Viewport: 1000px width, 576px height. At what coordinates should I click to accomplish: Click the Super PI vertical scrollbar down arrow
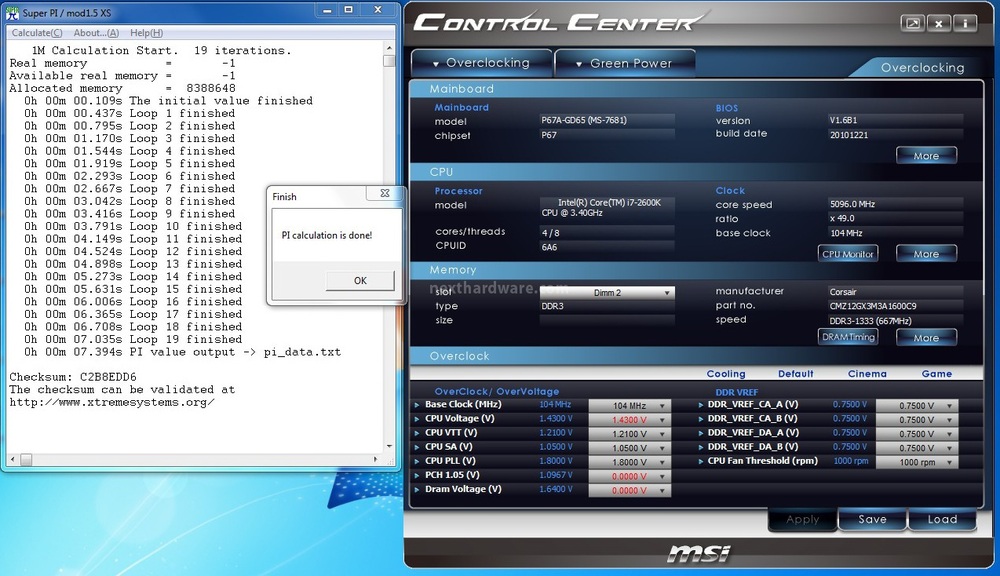point(389,447)
